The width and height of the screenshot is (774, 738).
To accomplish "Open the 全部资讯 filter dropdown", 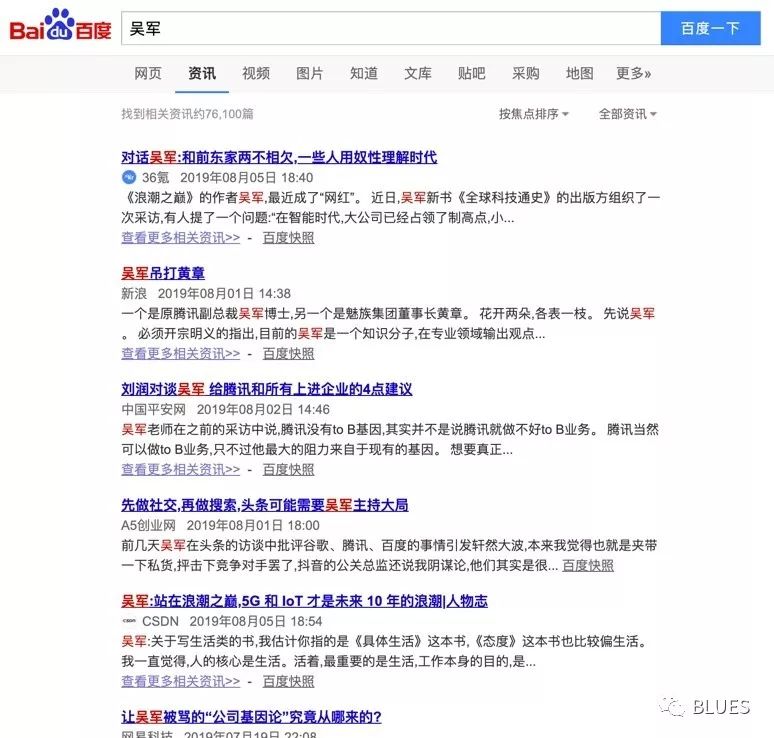I will coord(627,114).
